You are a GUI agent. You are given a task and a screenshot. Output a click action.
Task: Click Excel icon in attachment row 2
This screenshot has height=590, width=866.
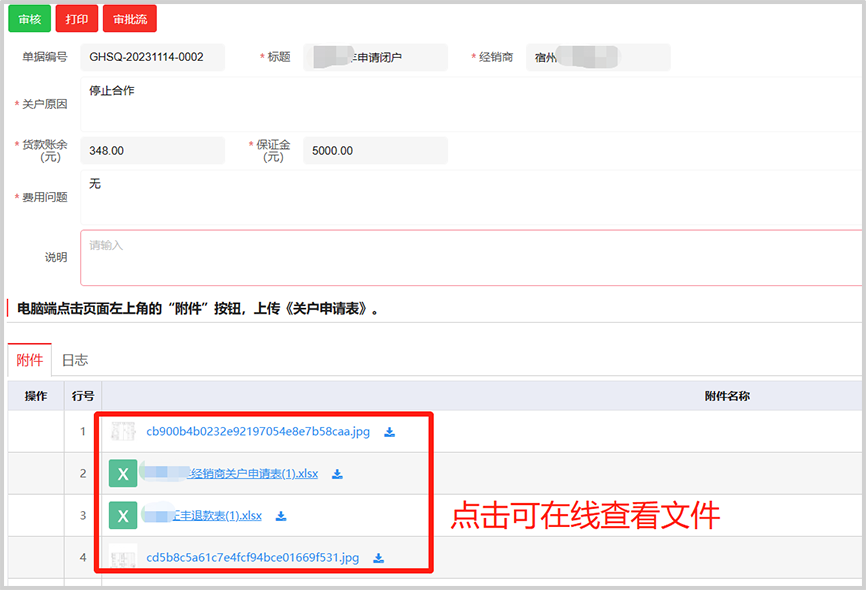[x=122, y=474]
